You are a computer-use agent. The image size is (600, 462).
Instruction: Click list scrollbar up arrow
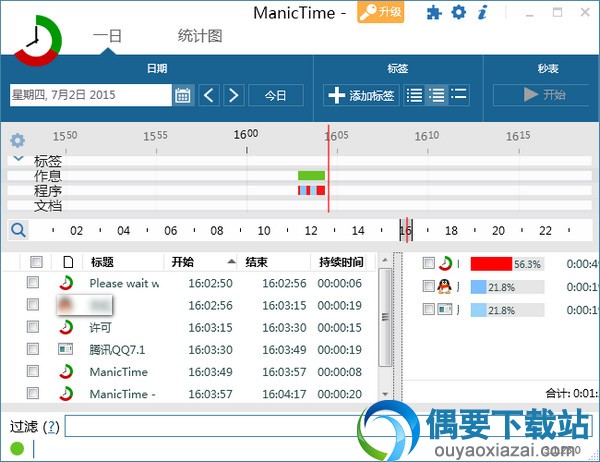(x=385, y=260)
